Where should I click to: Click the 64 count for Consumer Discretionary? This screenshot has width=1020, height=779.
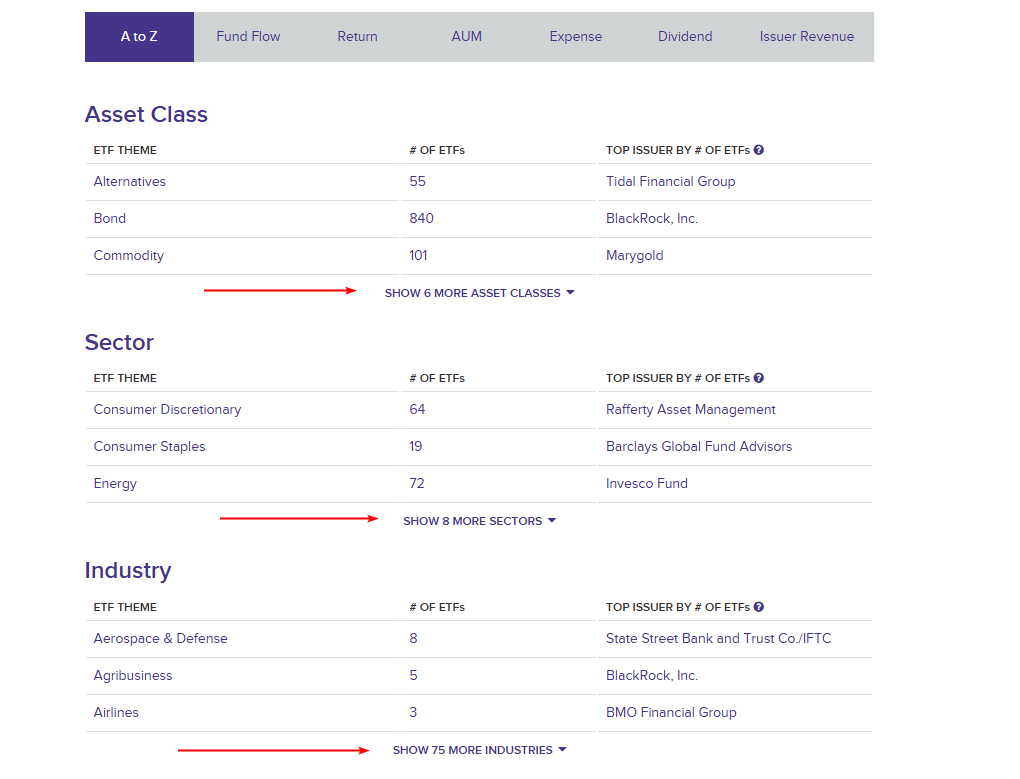[417, 410]
